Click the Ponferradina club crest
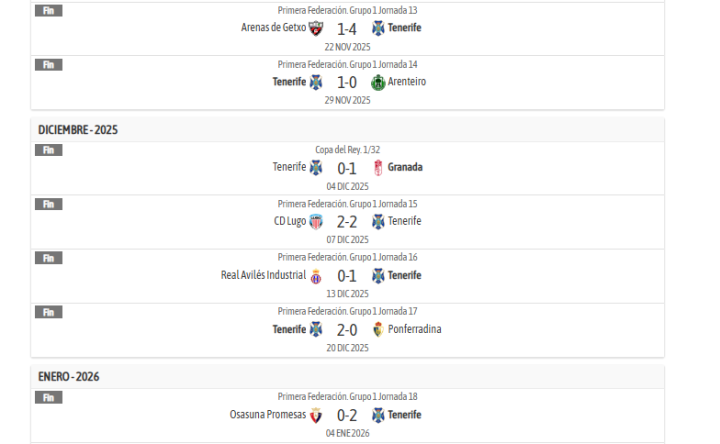The image size is (720, 444). (378, 330)
